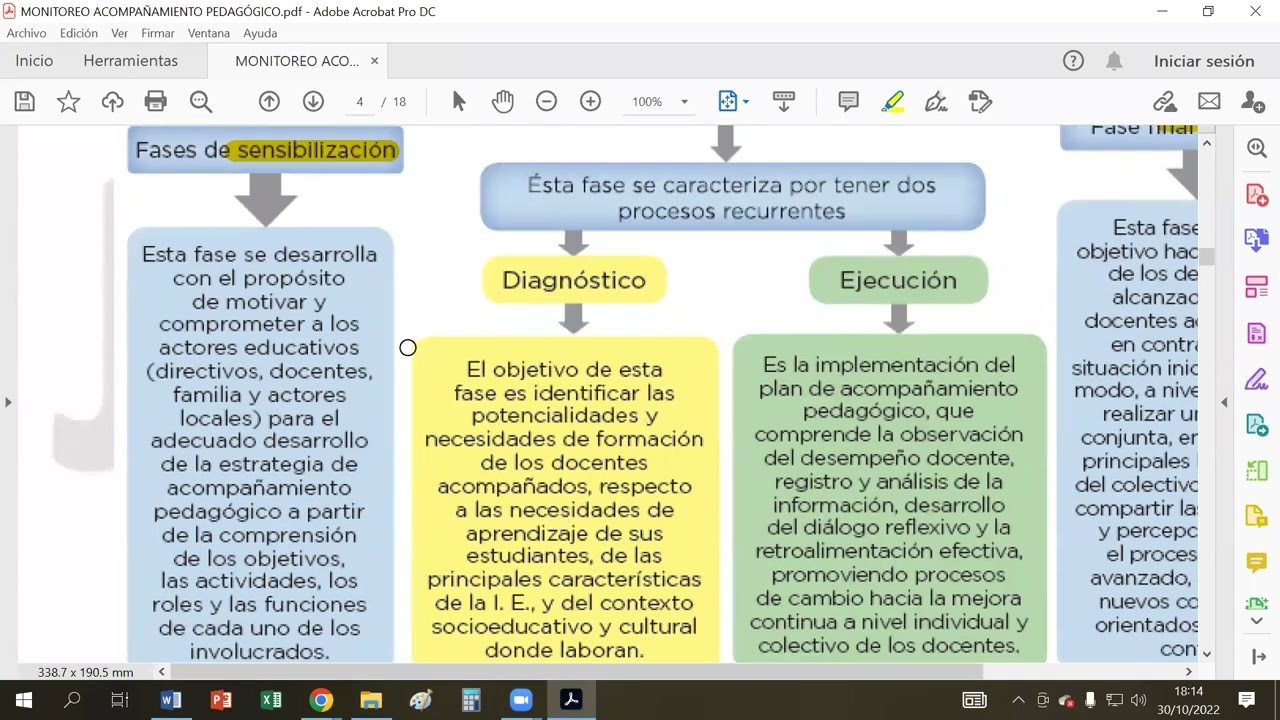Open Organize pages tool in right panel
1280x720 pixels.
(x=1257, y=287)
